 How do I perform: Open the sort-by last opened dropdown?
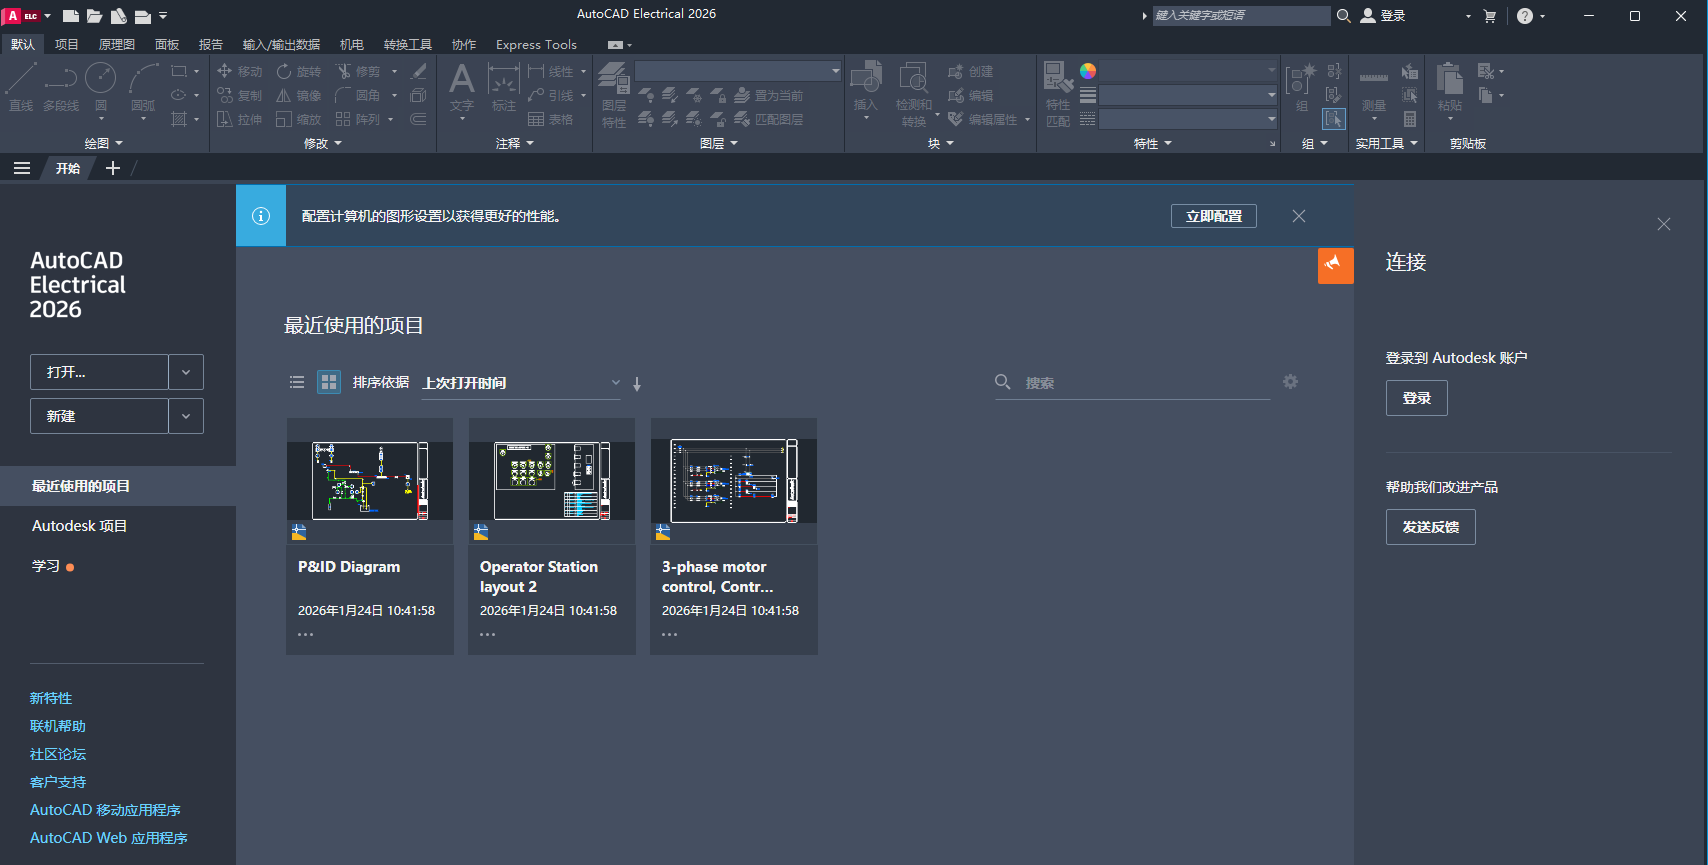pyautogui.click(x=520, y=383)
